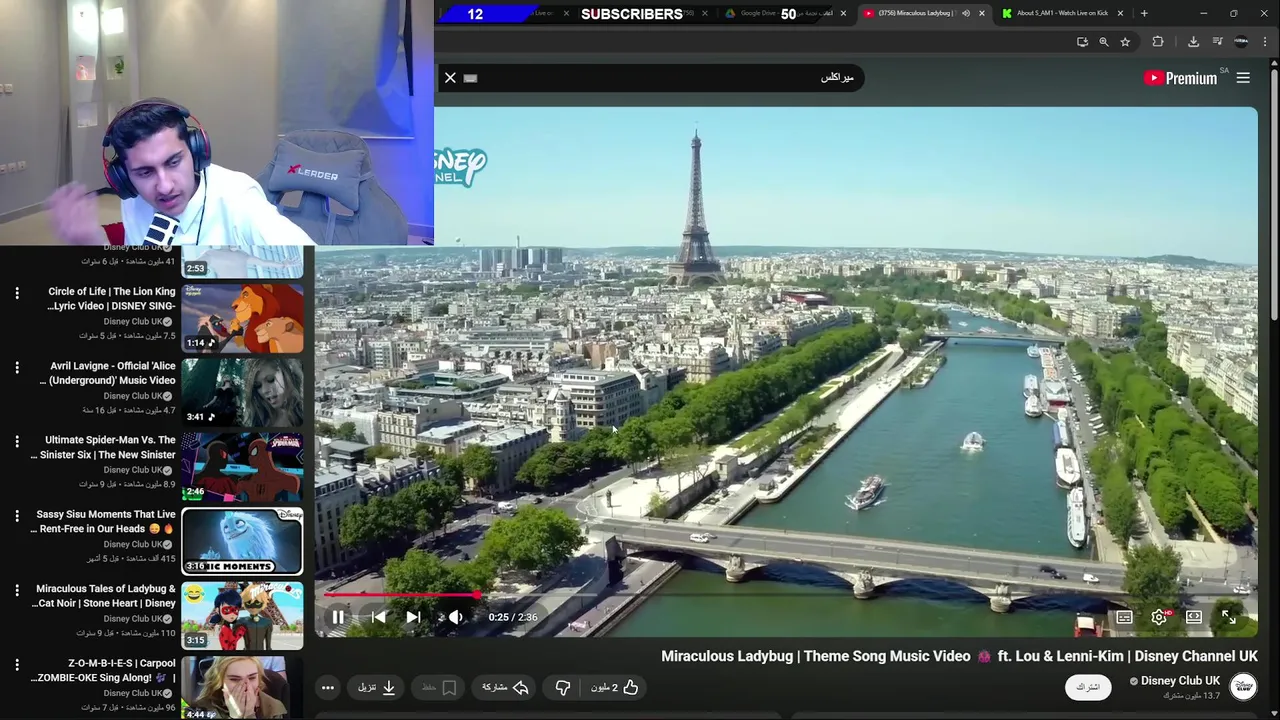Toggle subtitles in the video player
The width and height of the screenshot is (1280, 720).
coord(1124,617)
